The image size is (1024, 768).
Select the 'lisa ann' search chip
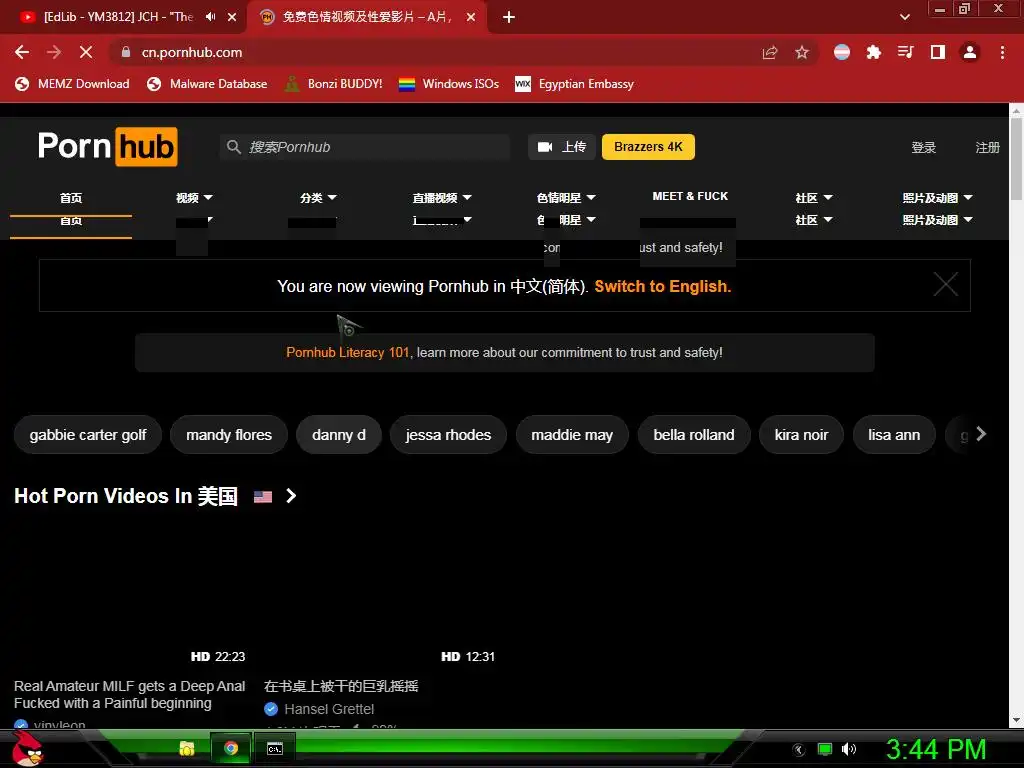tap(894, 435)
